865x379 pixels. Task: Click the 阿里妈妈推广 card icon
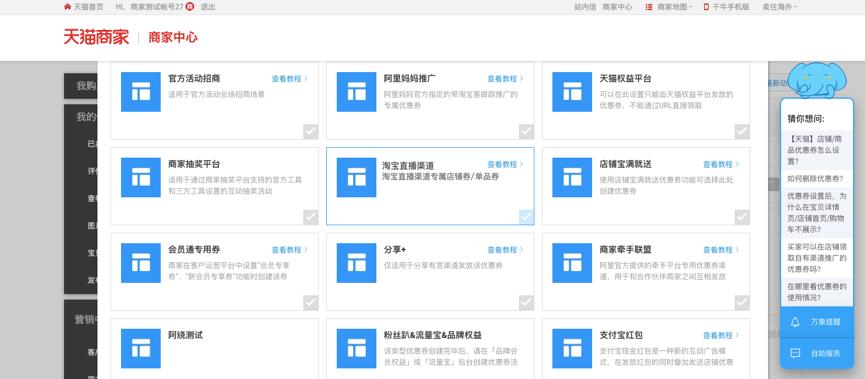pyautogui.click(x=356, y=92)
